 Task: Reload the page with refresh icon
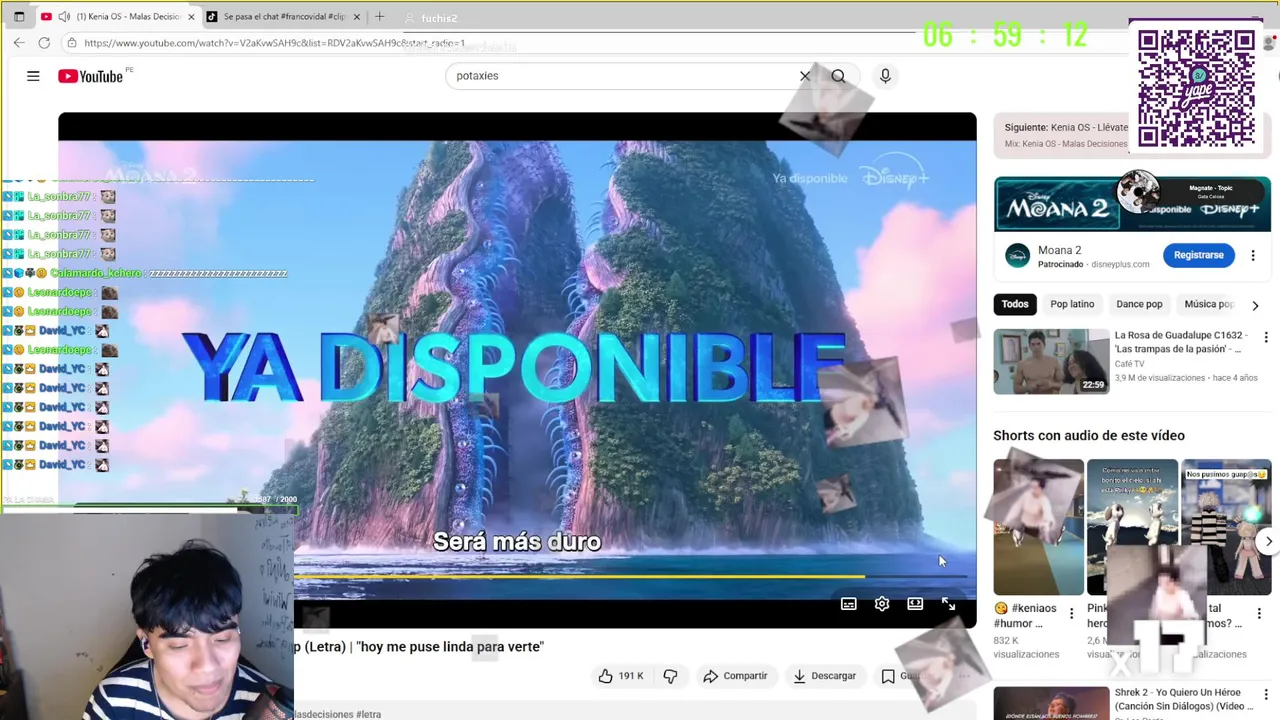pos(44,43)
